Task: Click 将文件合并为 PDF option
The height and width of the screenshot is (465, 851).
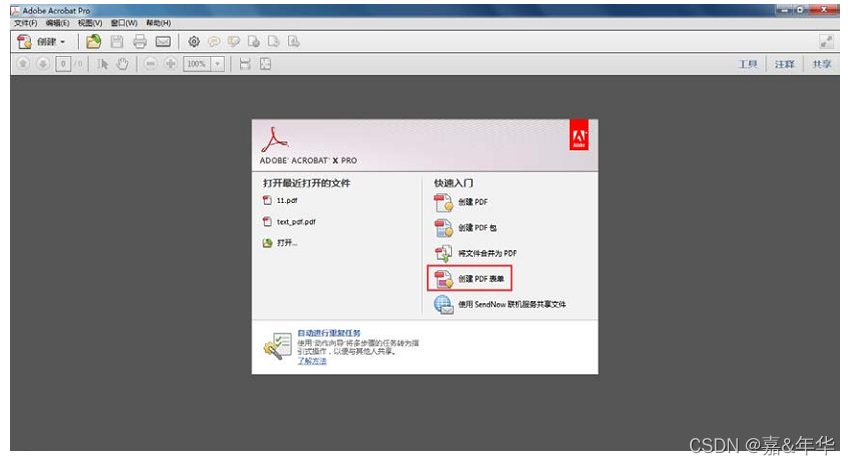Action: click(x=487, y=253)
